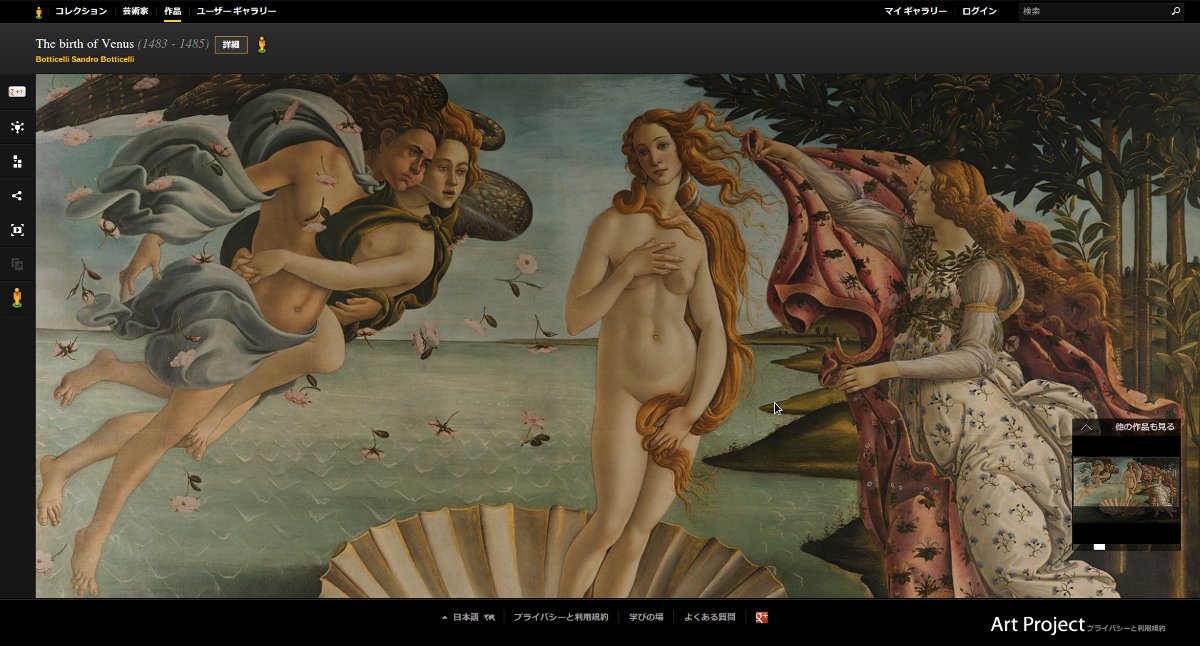This screenshot has width=1200, height=646.
Task: Open the 日本語 language dropdown
Action: point(460,617)
